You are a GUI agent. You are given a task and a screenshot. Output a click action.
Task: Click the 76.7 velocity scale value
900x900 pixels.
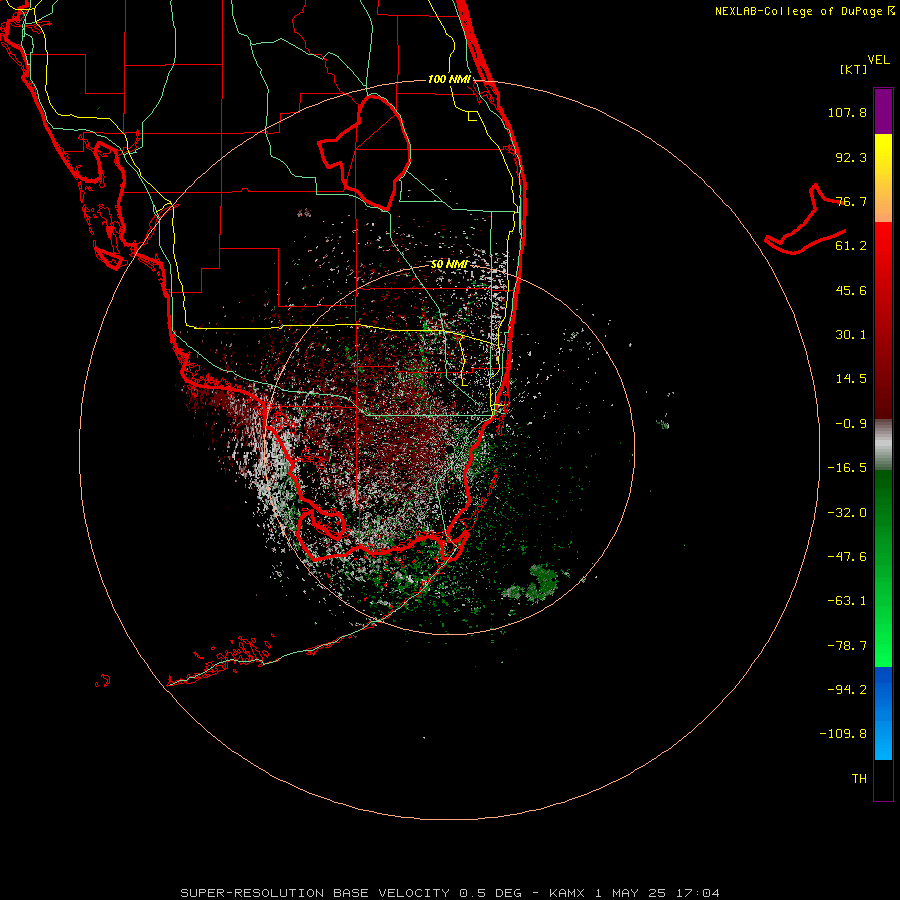(851, 201)
